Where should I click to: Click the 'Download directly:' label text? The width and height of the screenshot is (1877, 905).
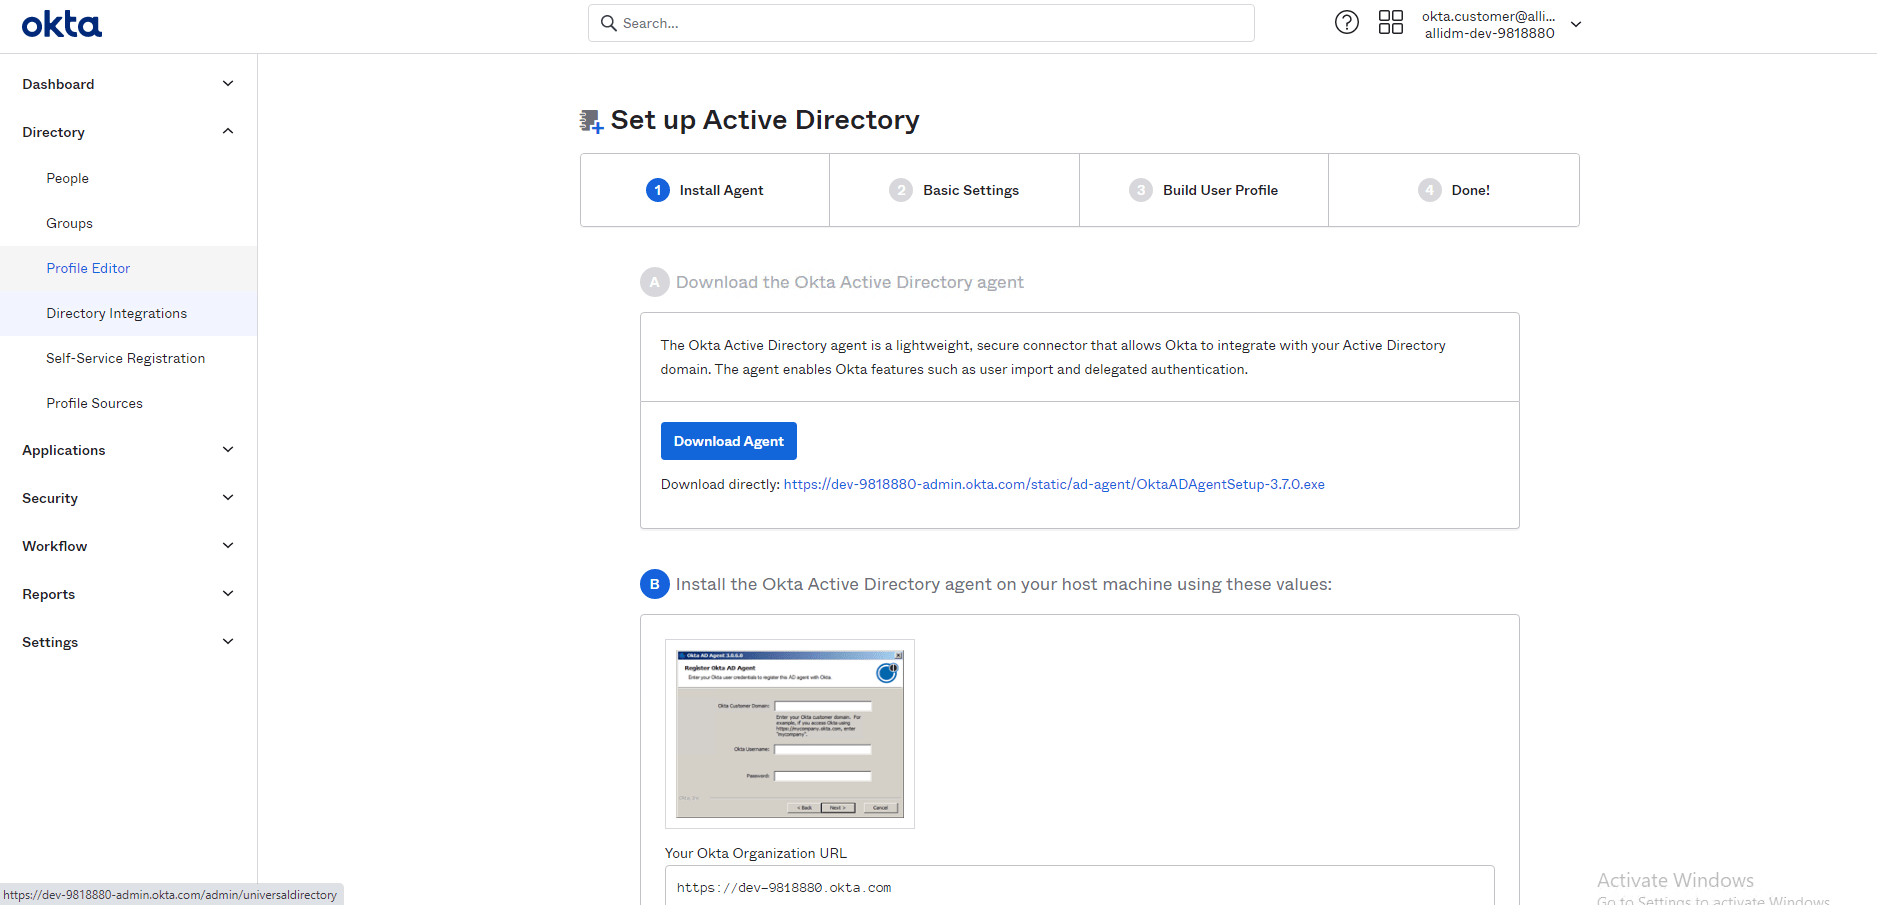[x=720, y=485]
